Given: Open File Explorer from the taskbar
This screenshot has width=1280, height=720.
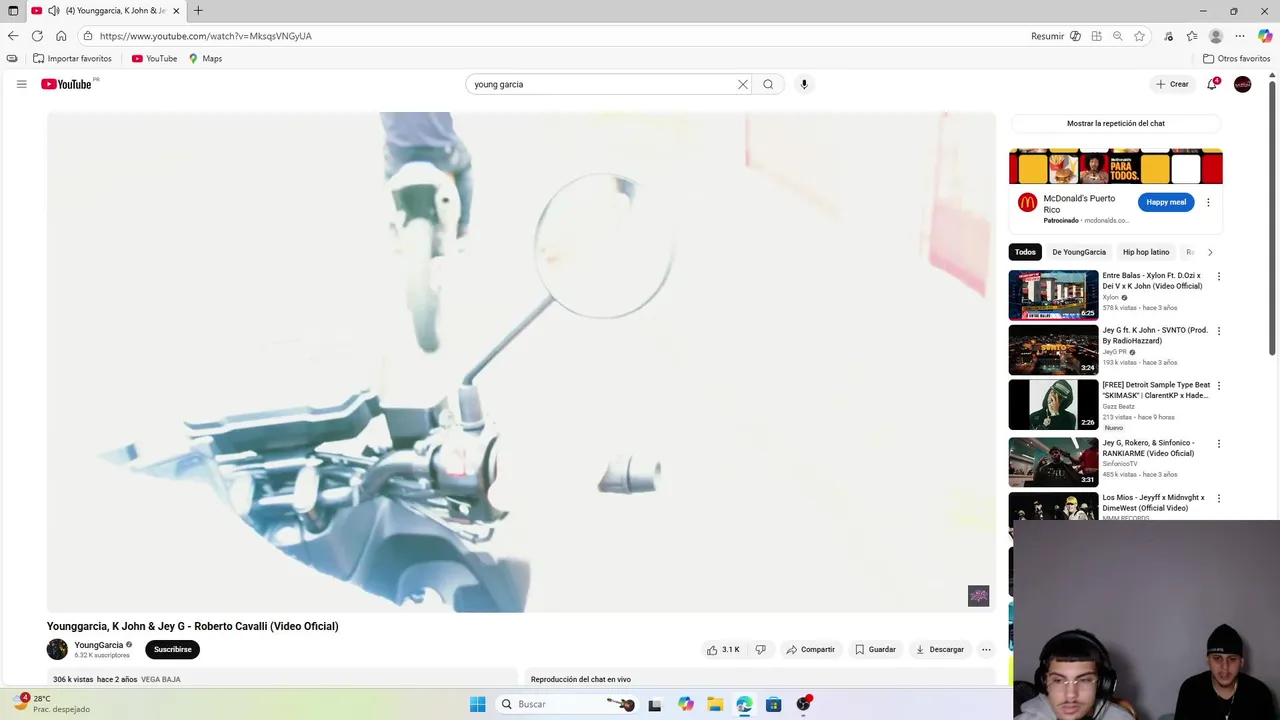Looking at the screenshot, I should tap(715, 704).
